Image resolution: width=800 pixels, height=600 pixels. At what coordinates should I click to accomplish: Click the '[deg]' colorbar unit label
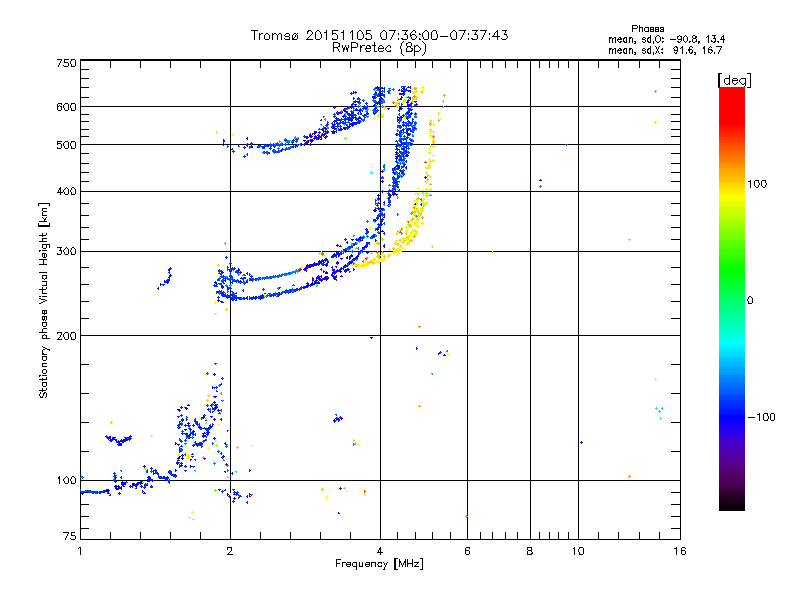pyautogui.click(x=734, y=80)
